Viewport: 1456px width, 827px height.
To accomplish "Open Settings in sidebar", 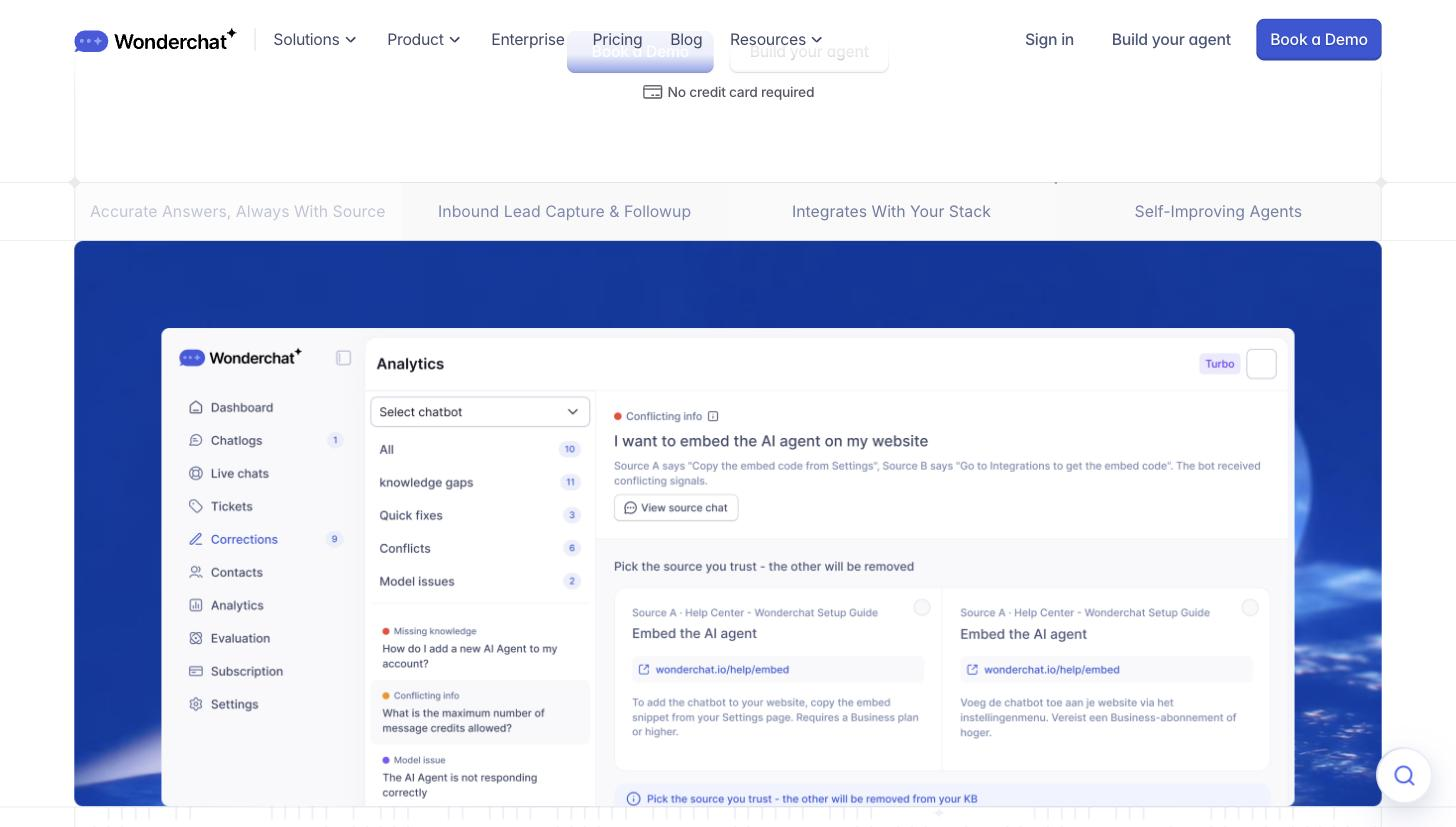I will [x=224, y=705].
